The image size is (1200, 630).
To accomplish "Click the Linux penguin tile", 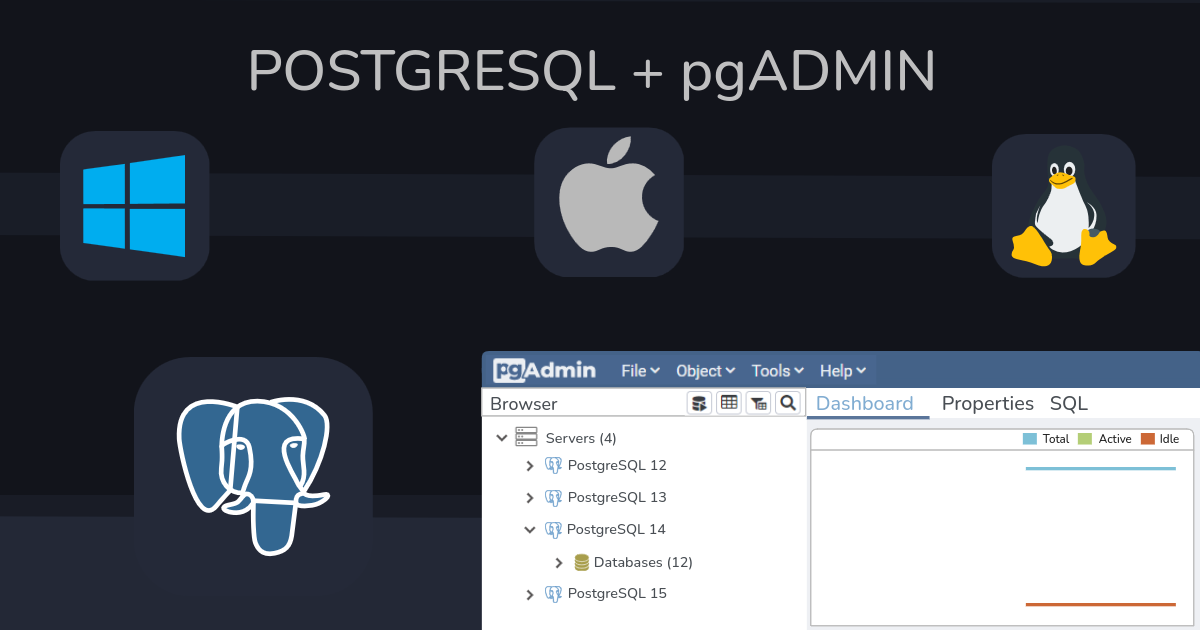I will pyautogui.click(x=1063, y=205).
